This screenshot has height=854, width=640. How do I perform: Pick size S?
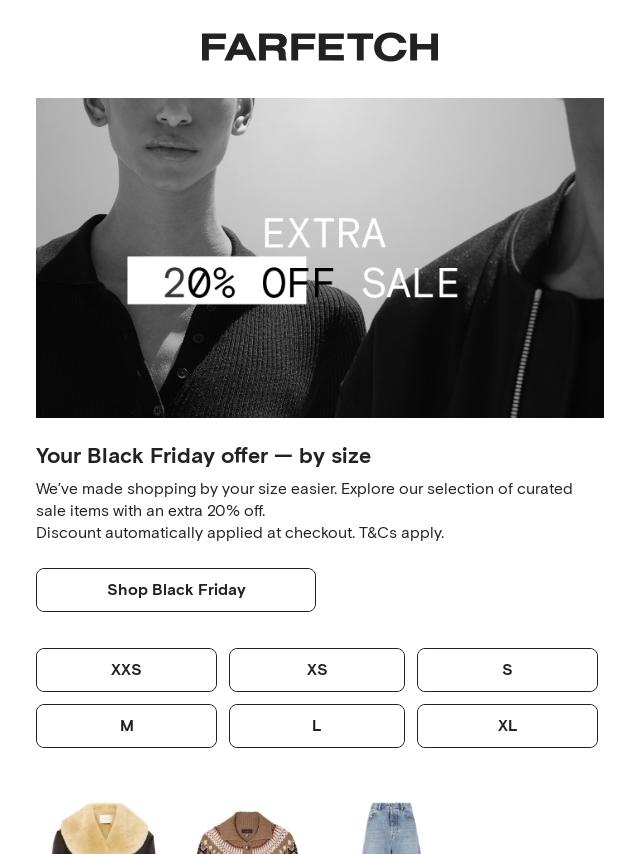point(507,670)
